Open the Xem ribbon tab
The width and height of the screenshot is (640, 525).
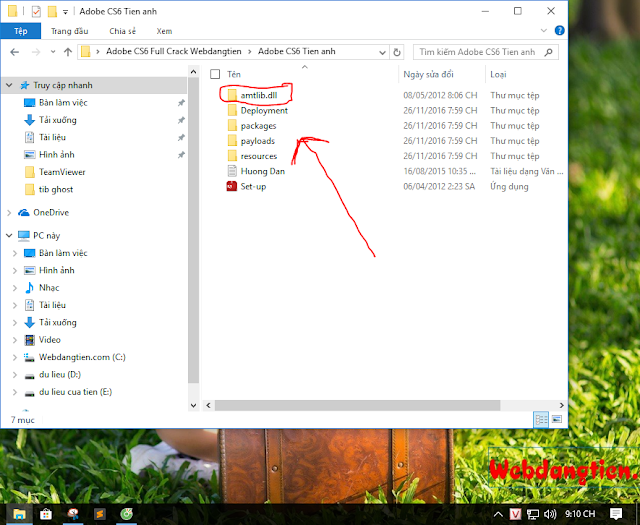tap(164, 31)
